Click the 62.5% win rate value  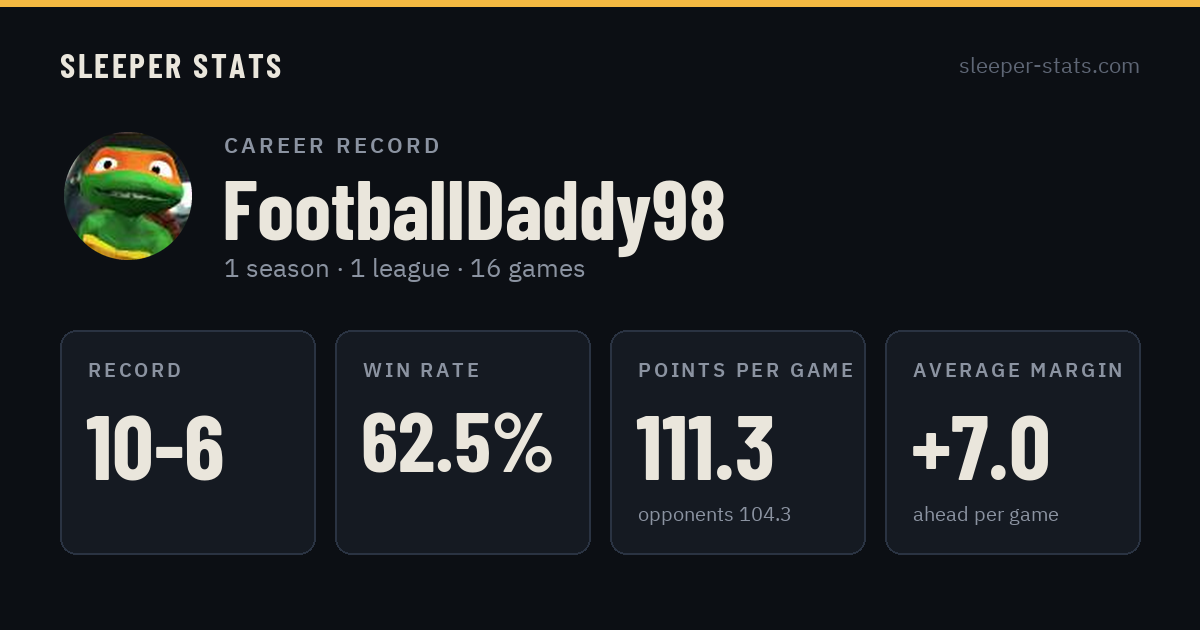click(457, 443)
